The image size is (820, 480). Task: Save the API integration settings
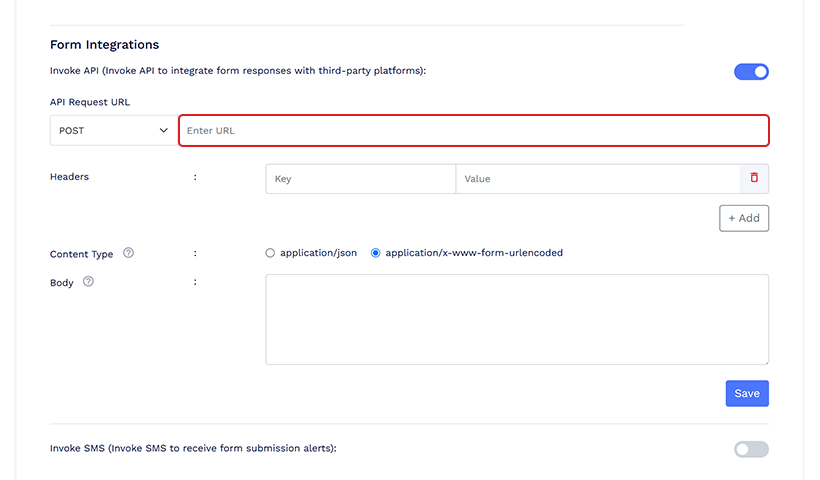click(x=747, y=393)
